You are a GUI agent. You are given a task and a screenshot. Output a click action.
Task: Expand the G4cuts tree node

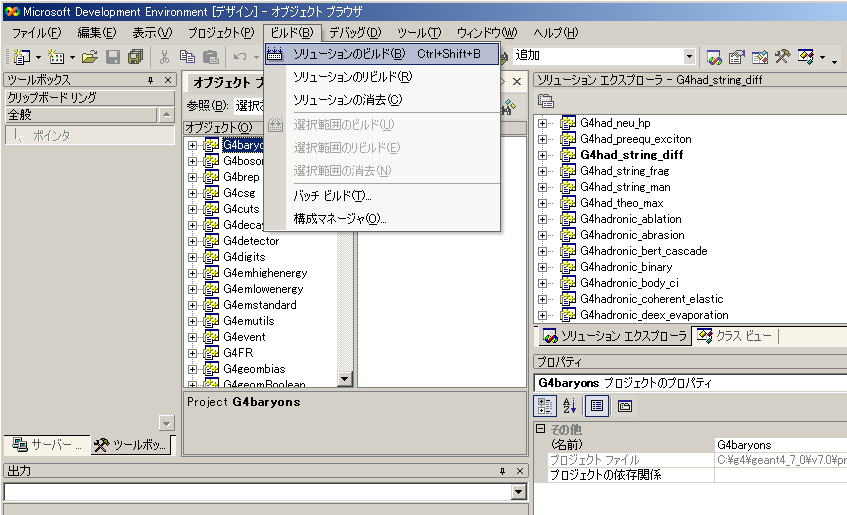coord(192,209)
